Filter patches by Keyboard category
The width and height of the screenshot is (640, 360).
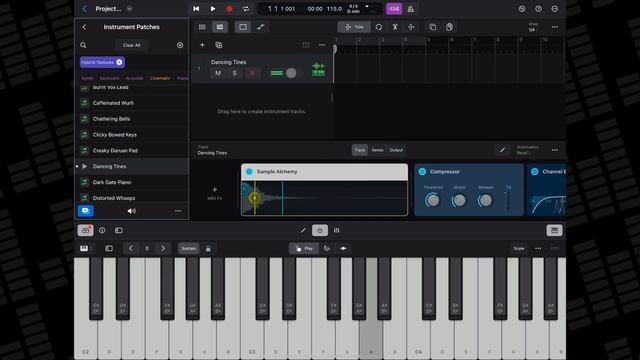coord(109,78)
